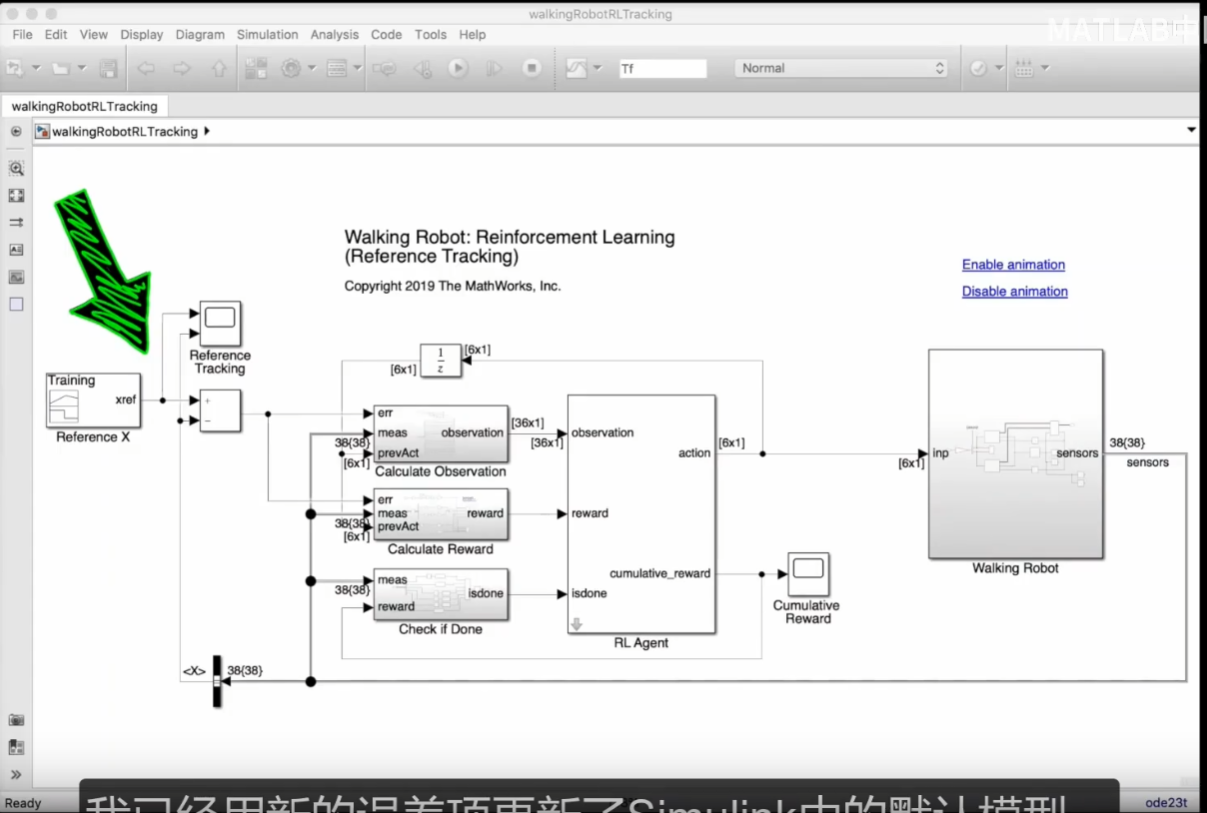
Task: Select the RL Agent block
Action: coord(641,514)
